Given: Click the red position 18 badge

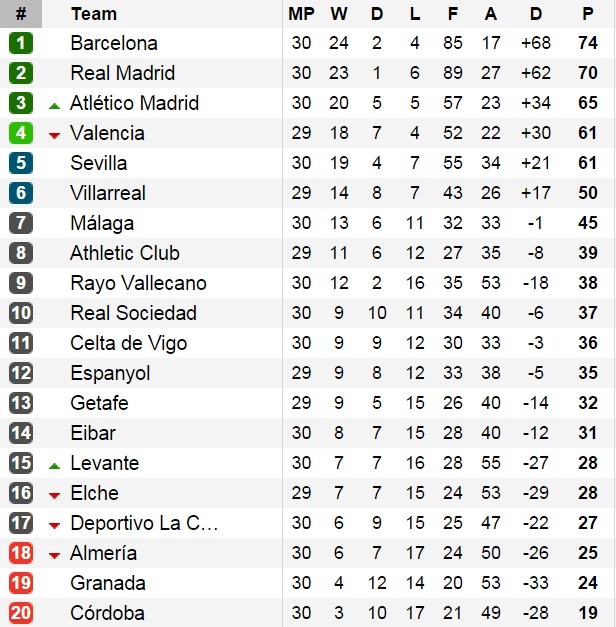Looking at the screenshot, I should 21,553.
